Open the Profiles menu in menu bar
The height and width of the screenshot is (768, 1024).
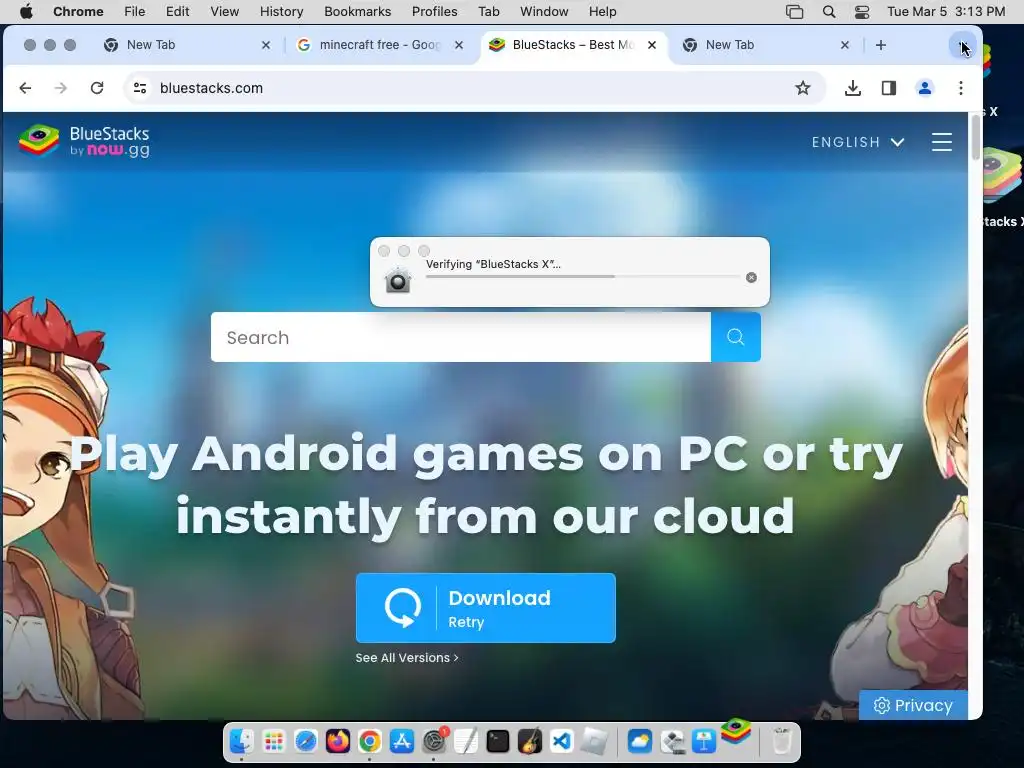pyautogui.click(x=434, y=12)
